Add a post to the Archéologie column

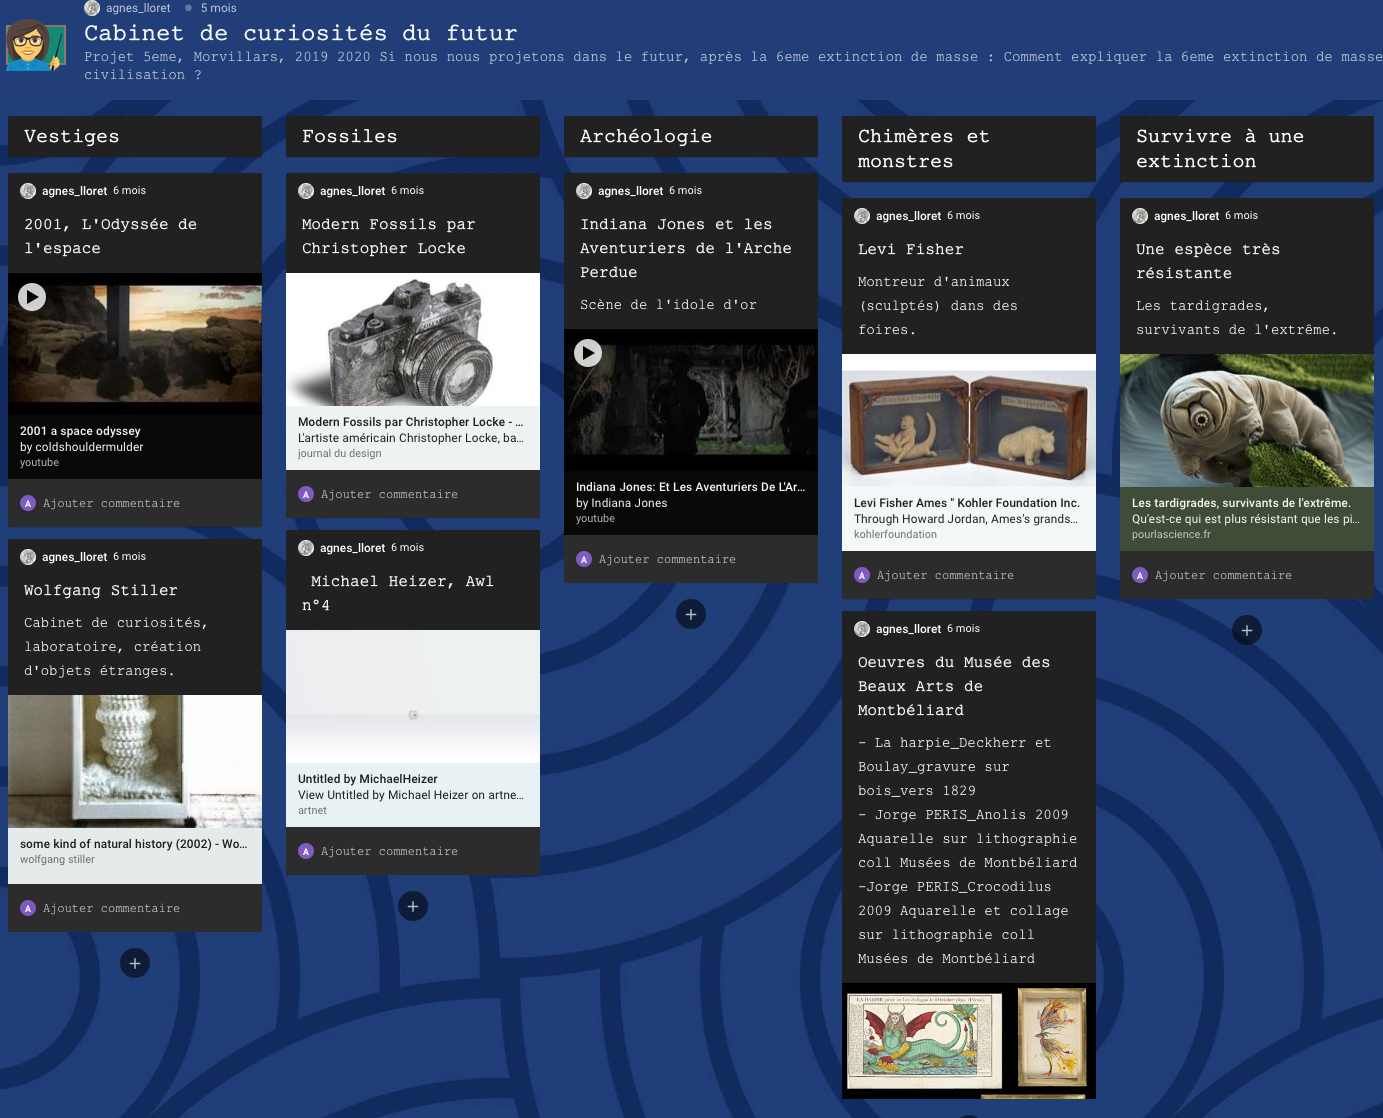tap(691, 614)
